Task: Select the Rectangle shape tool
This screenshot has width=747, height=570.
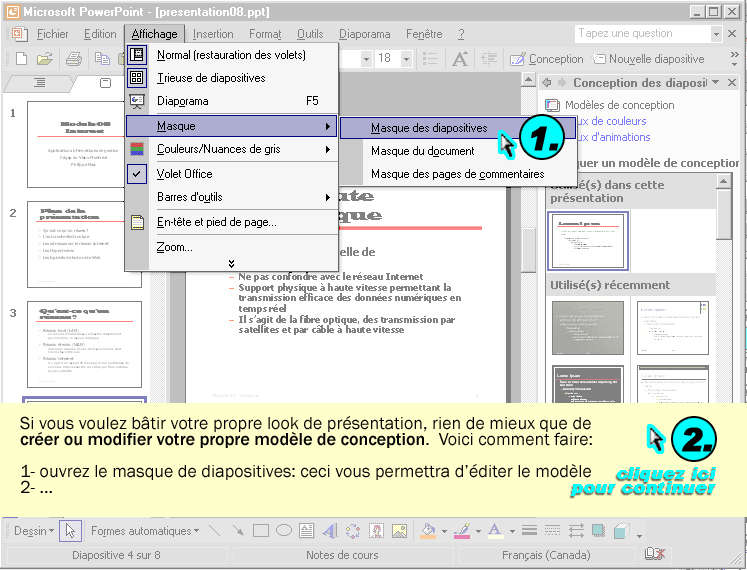Action: [261, 530]
